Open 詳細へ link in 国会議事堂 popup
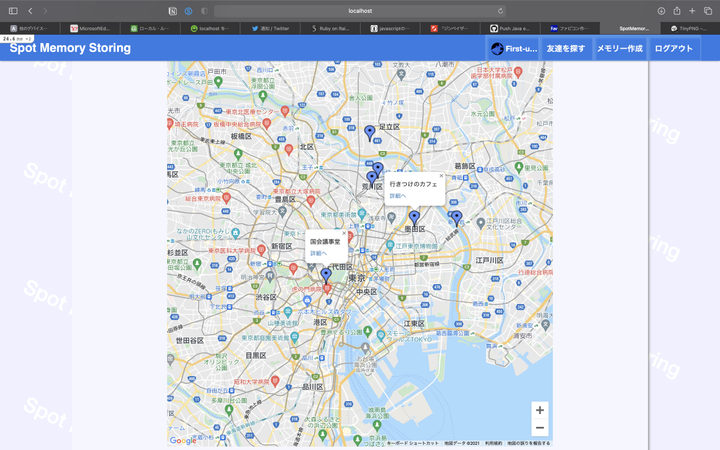The width and height of the screenshot is (720, 450). (x=318, y=253)
